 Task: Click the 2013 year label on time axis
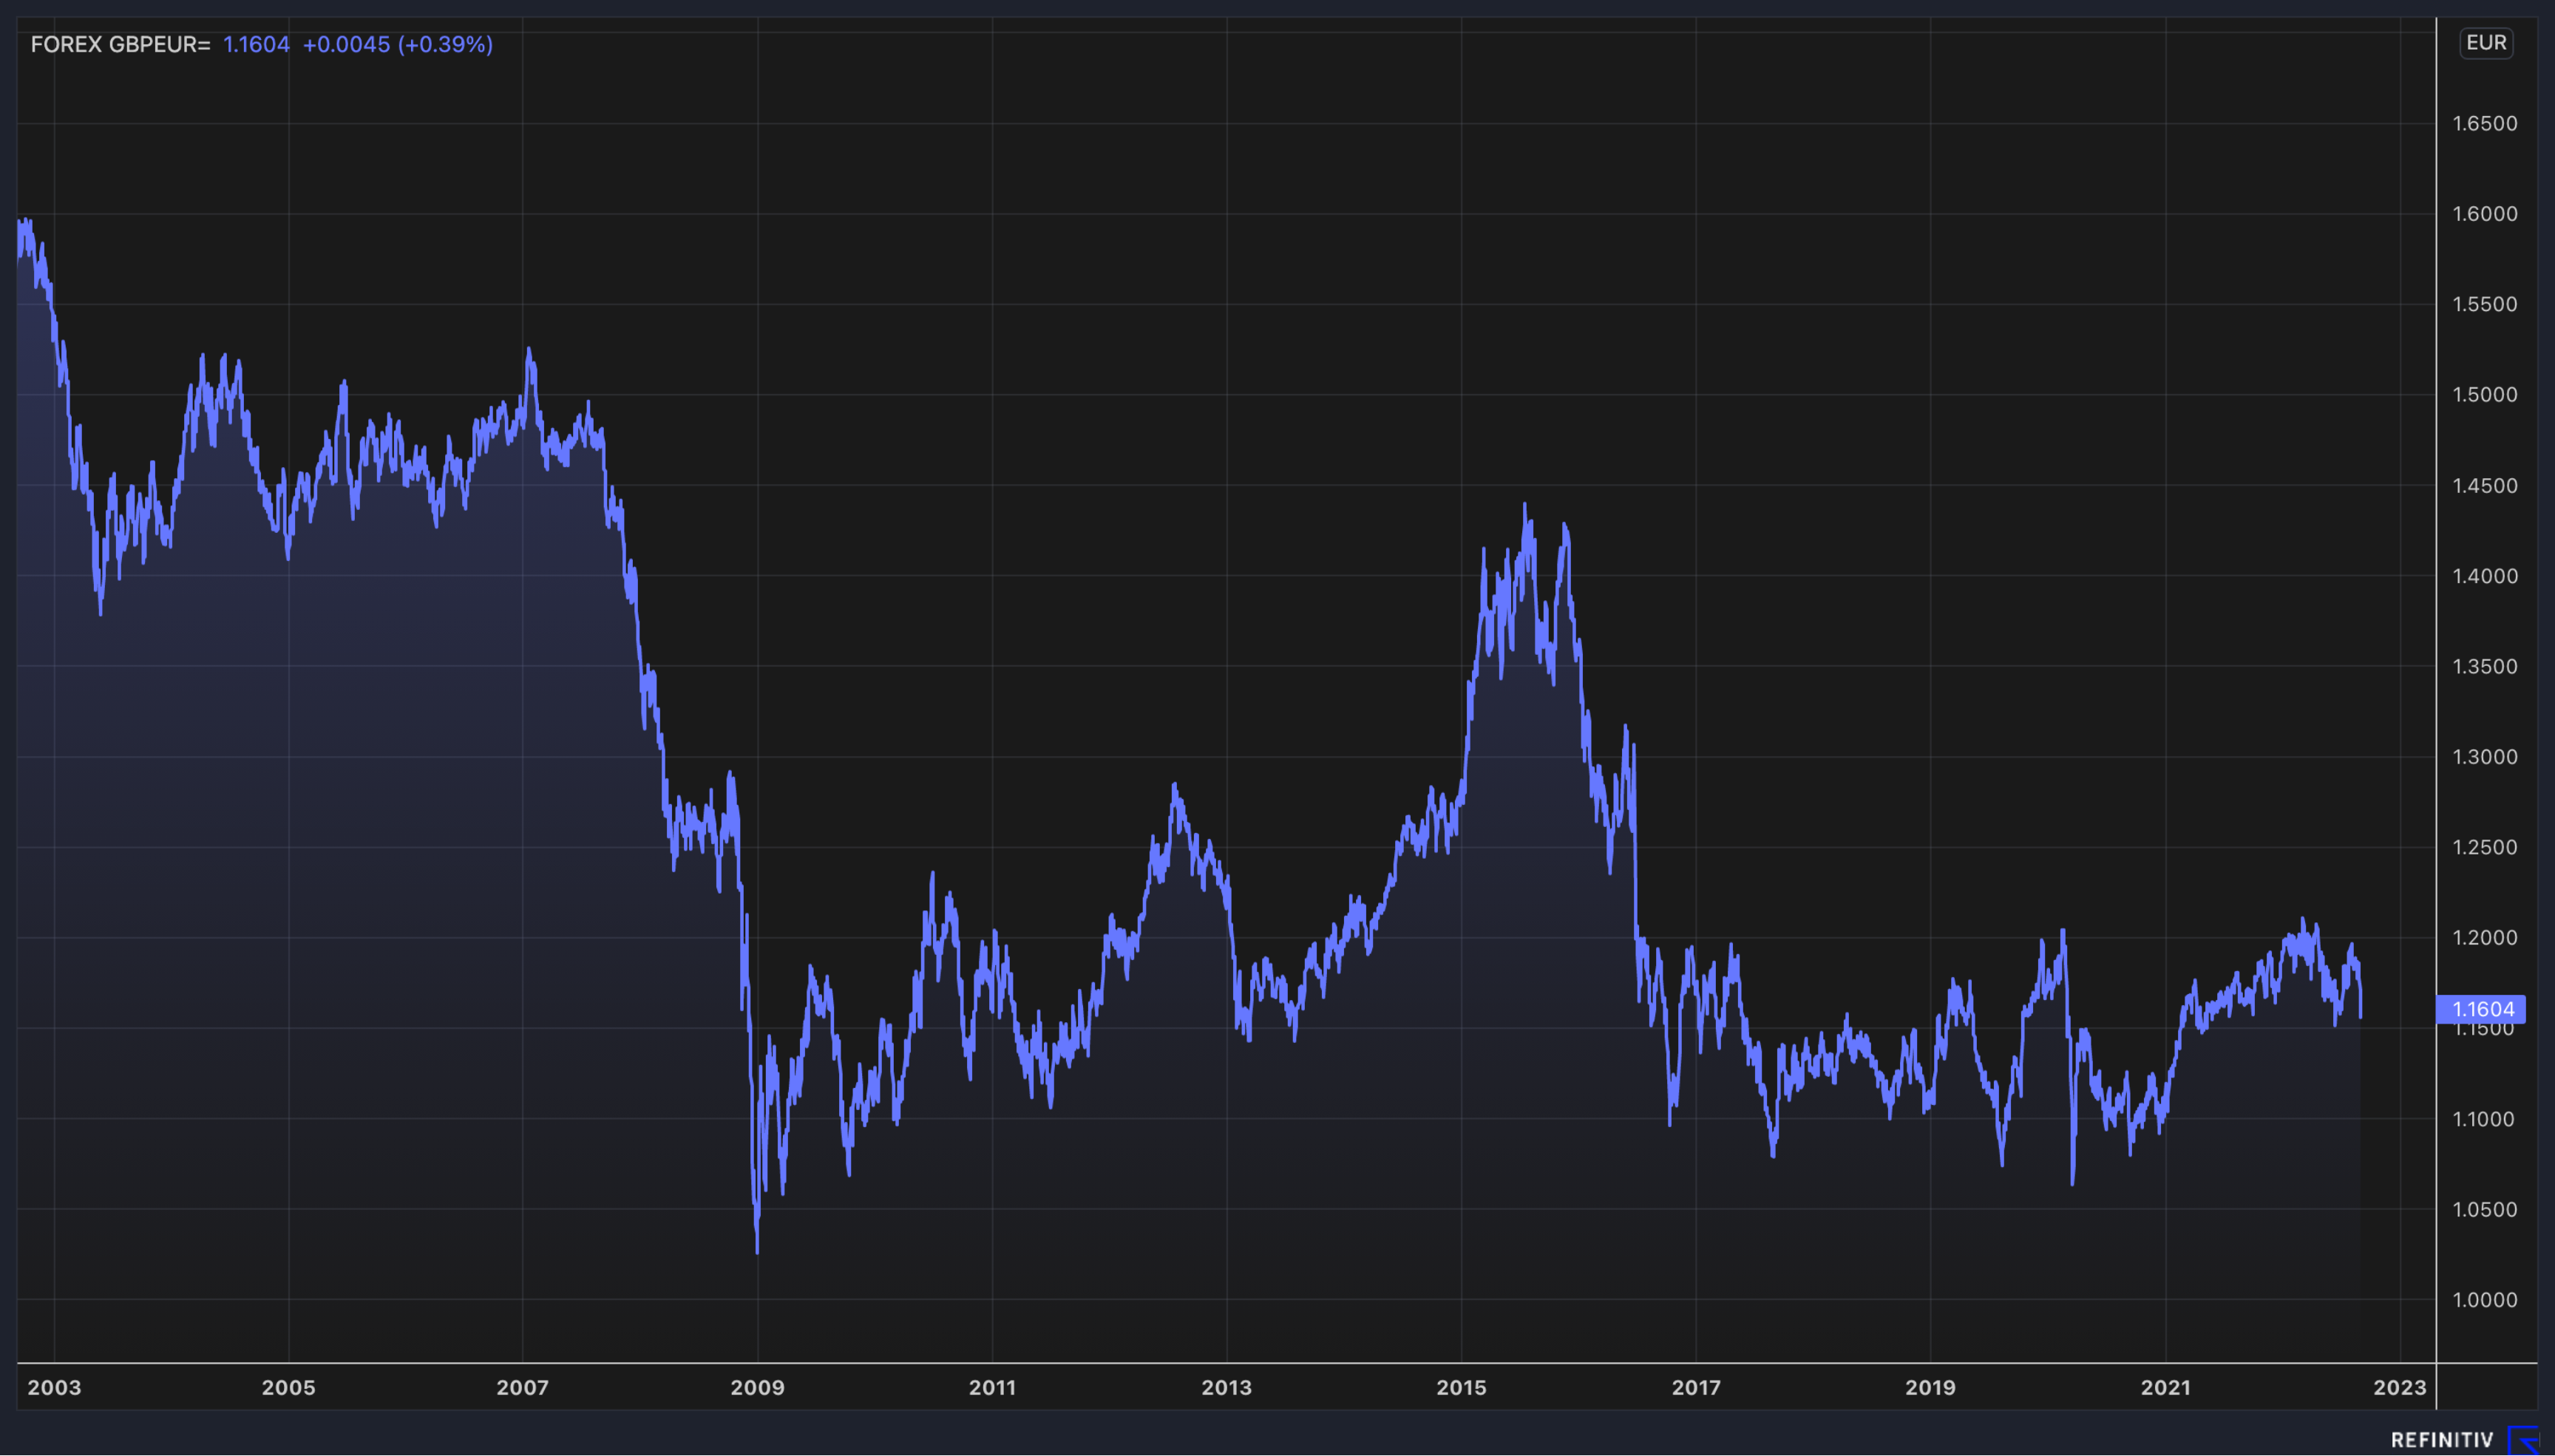[1226, 1388]
